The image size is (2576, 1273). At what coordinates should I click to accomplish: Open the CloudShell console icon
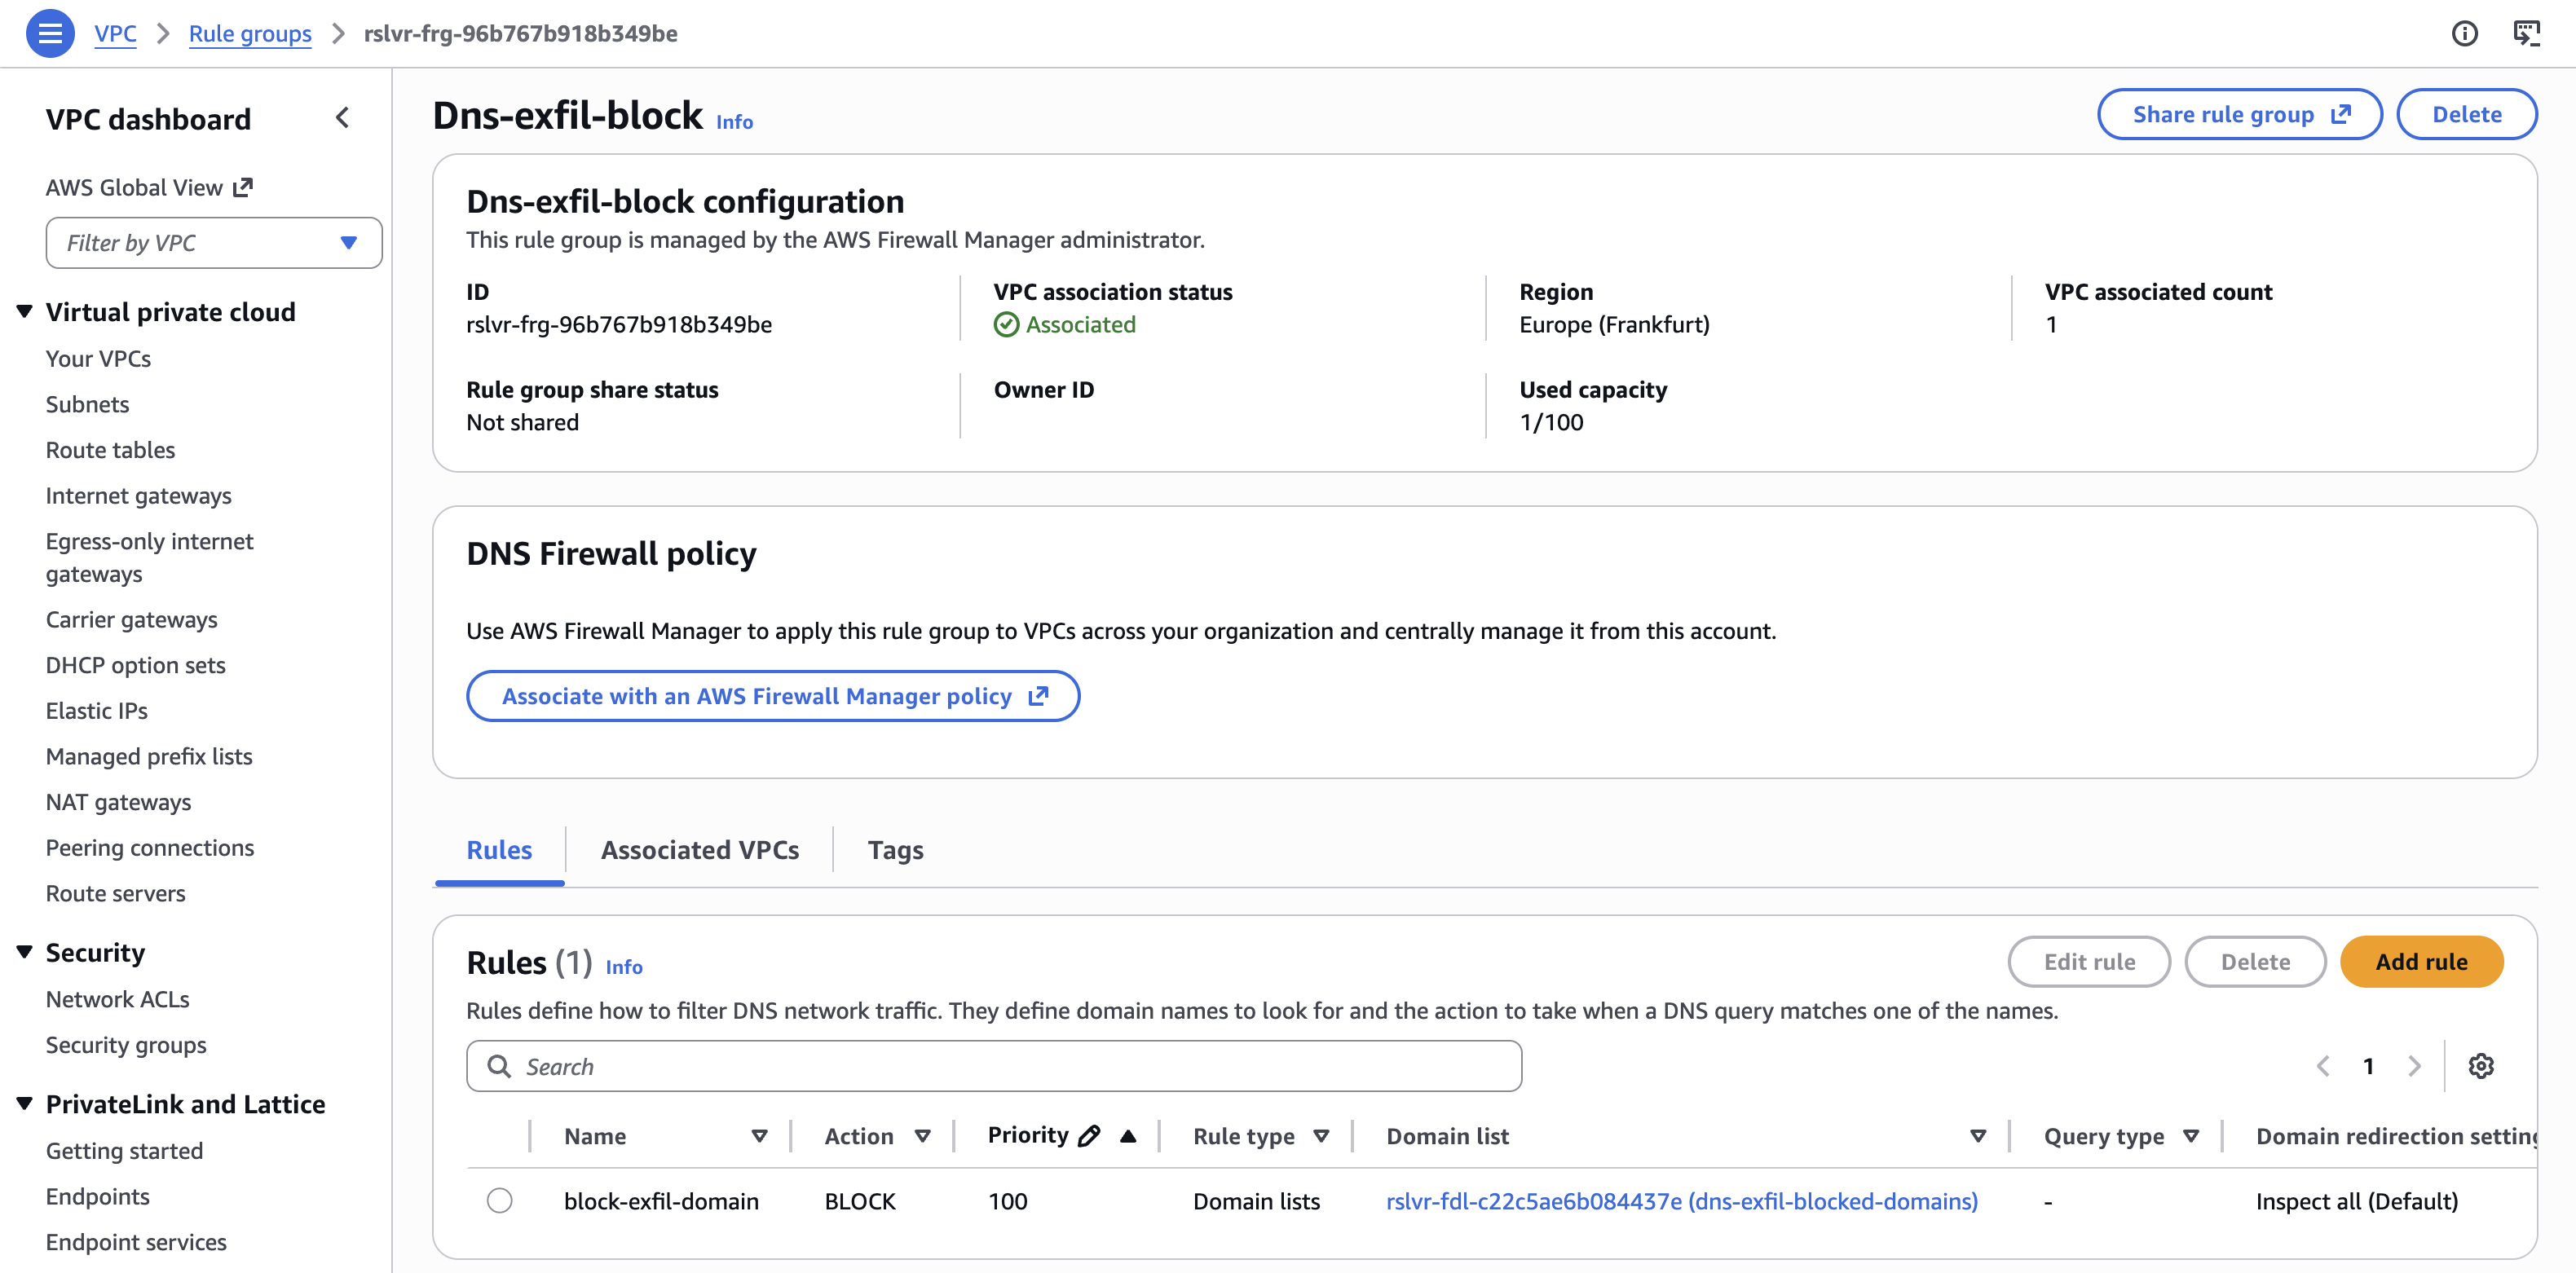click(2526, 34)
